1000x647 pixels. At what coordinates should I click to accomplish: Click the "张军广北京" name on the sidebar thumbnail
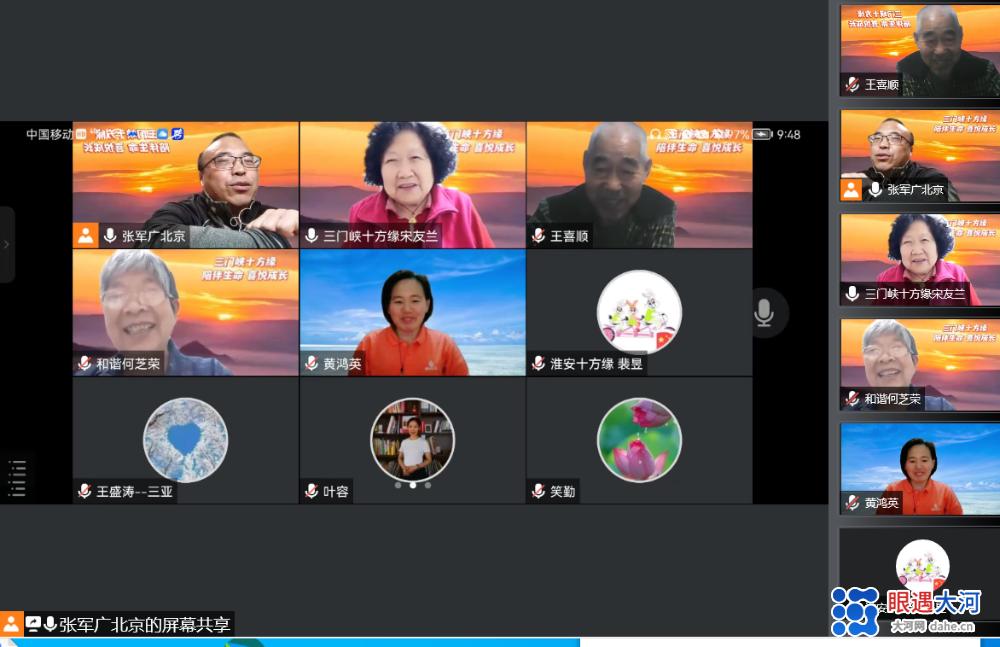coord(915,190)
